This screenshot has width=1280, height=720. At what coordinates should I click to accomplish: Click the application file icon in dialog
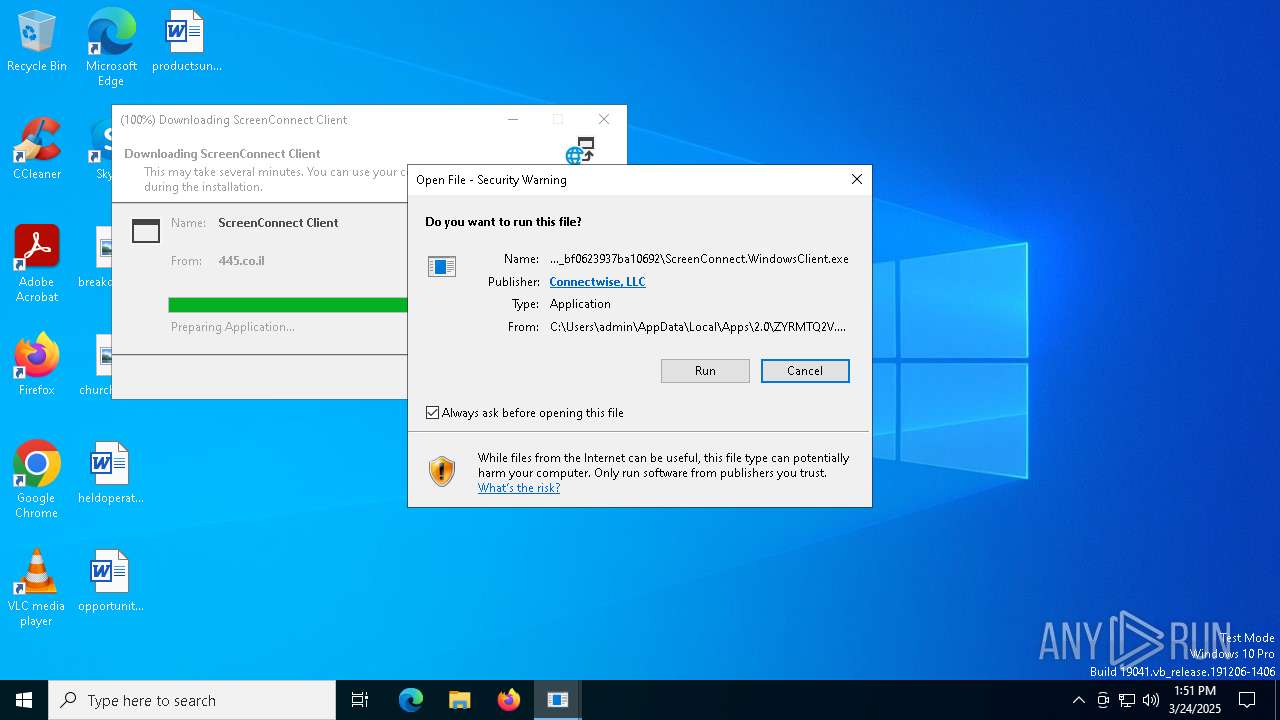click(x=442, y=266)
